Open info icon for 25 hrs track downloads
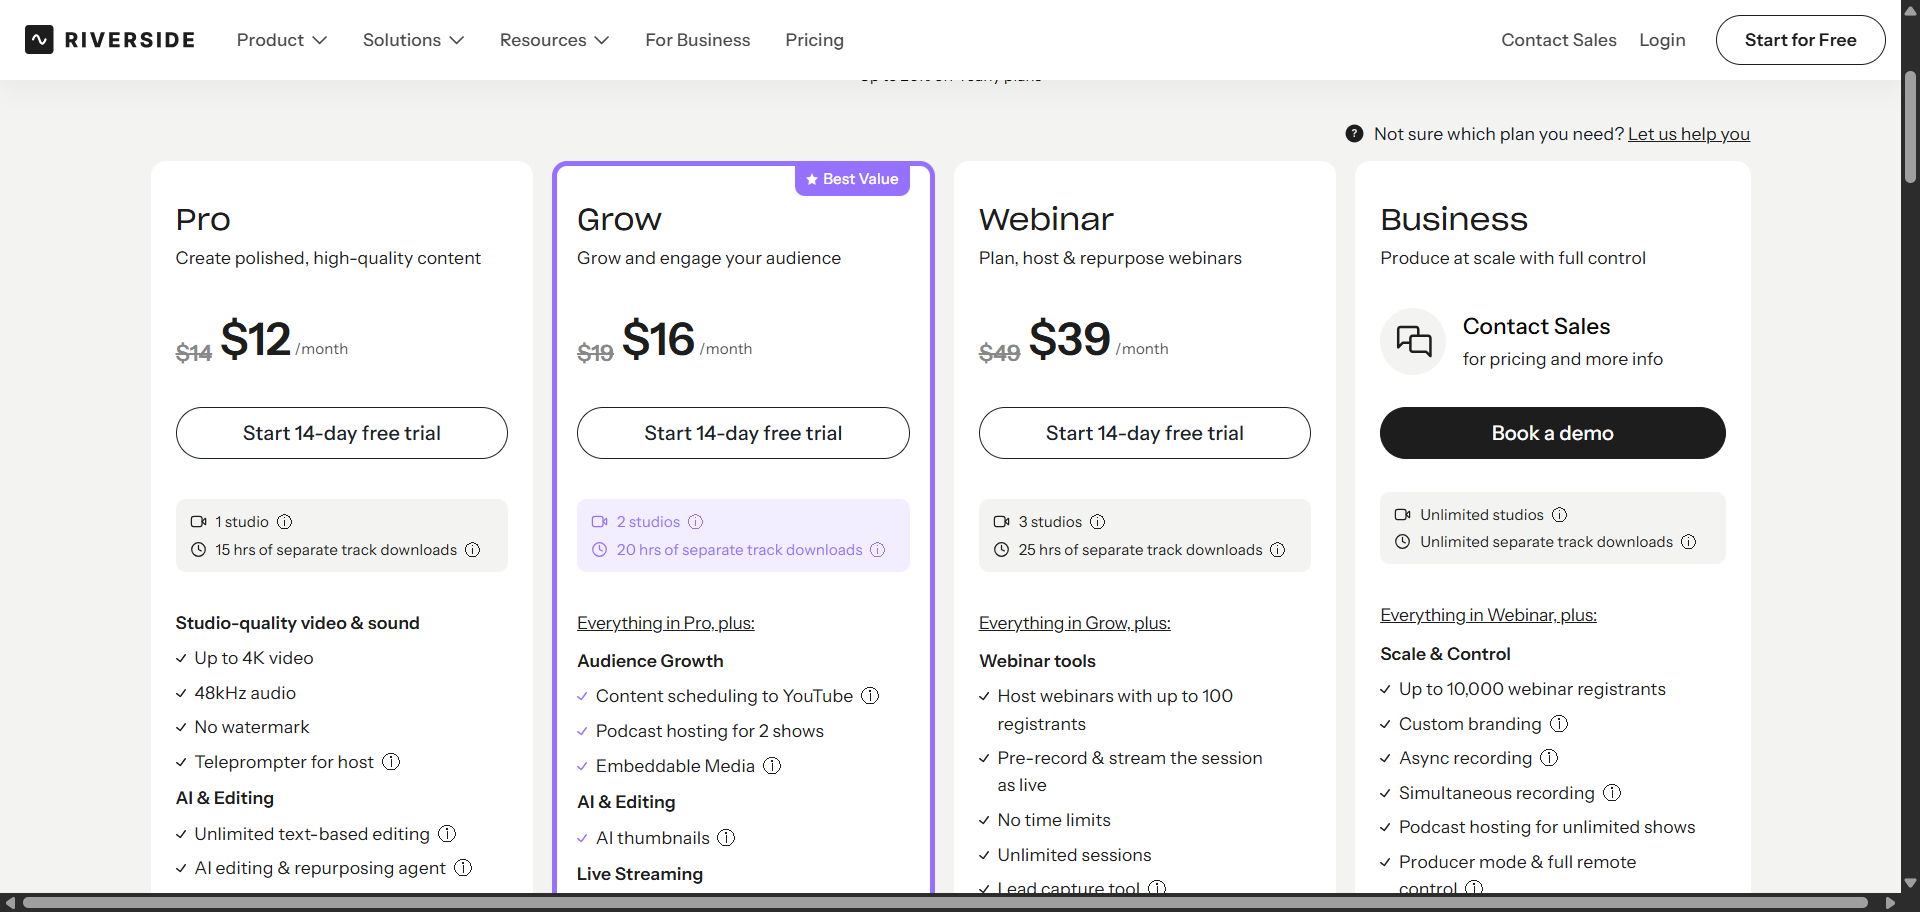 coord(1278,550)
